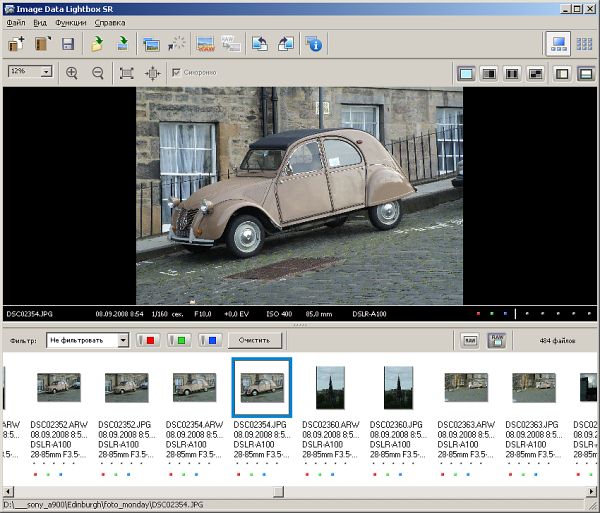Viewport: 600px width, 513px height.
Task: Set blue label under DSC02363.JPG thumbnail
Action: 536,474
